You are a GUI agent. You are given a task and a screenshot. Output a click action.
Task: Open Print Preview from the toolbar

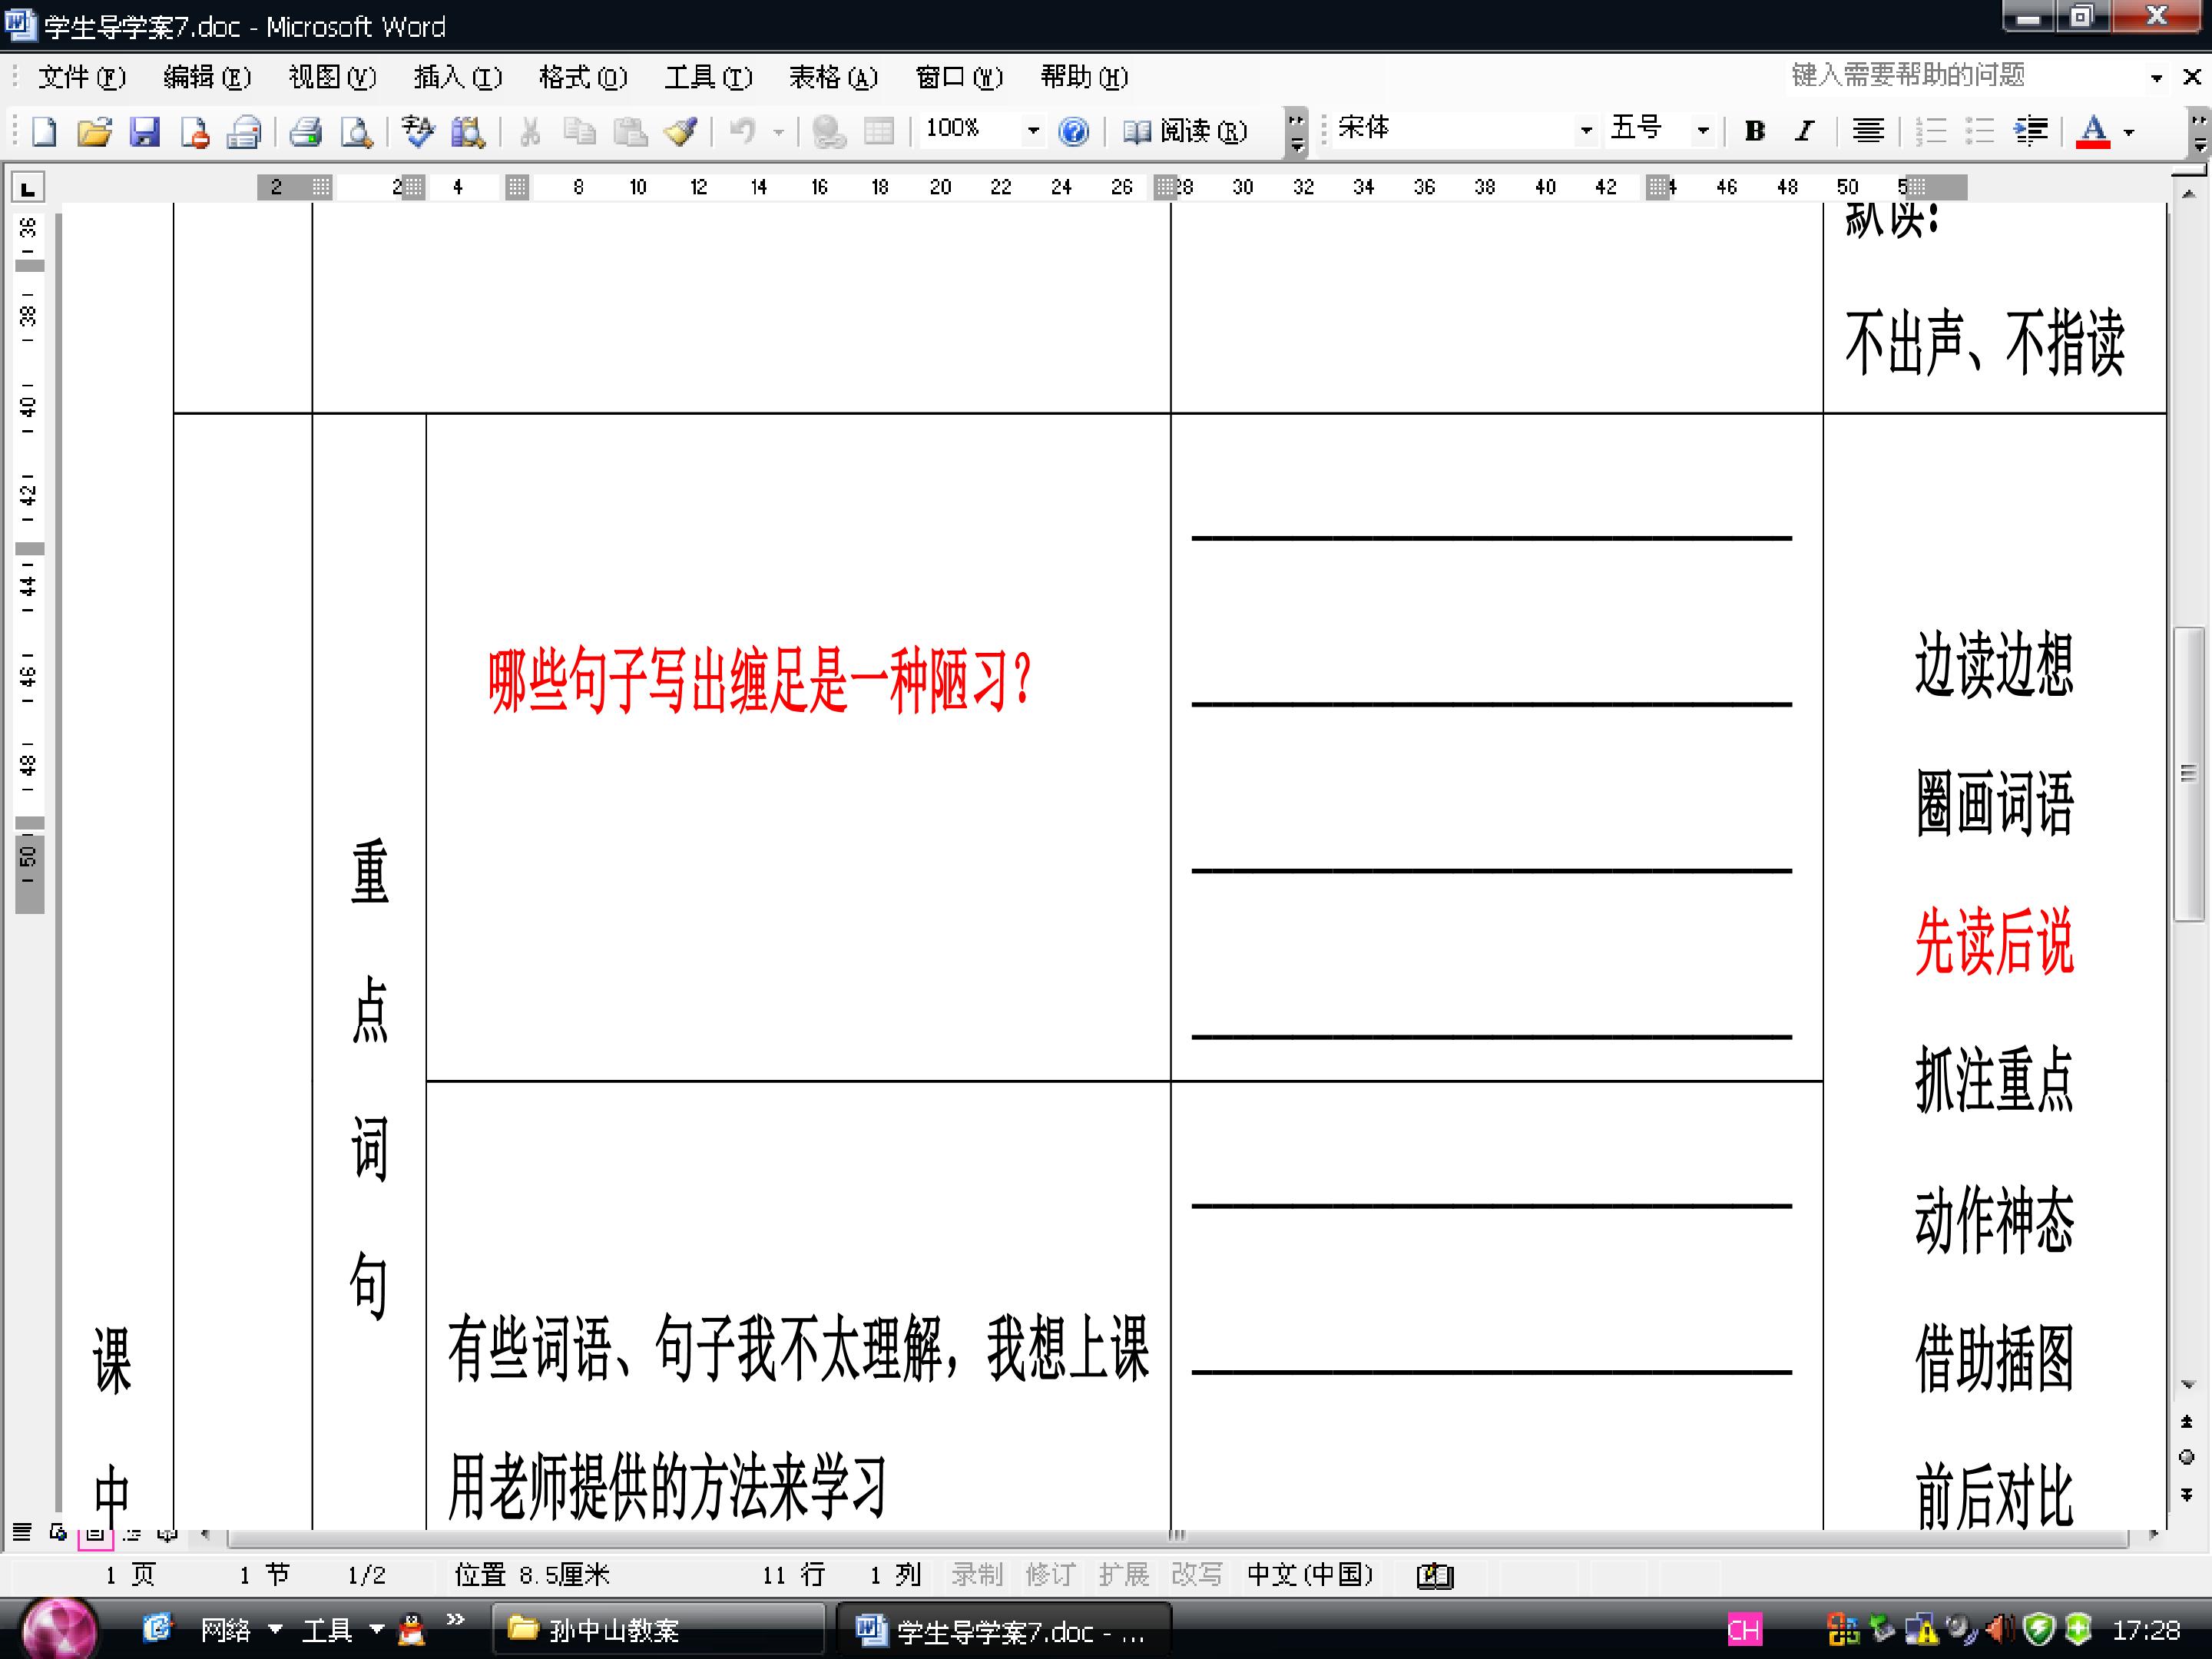tap(357, 131)
